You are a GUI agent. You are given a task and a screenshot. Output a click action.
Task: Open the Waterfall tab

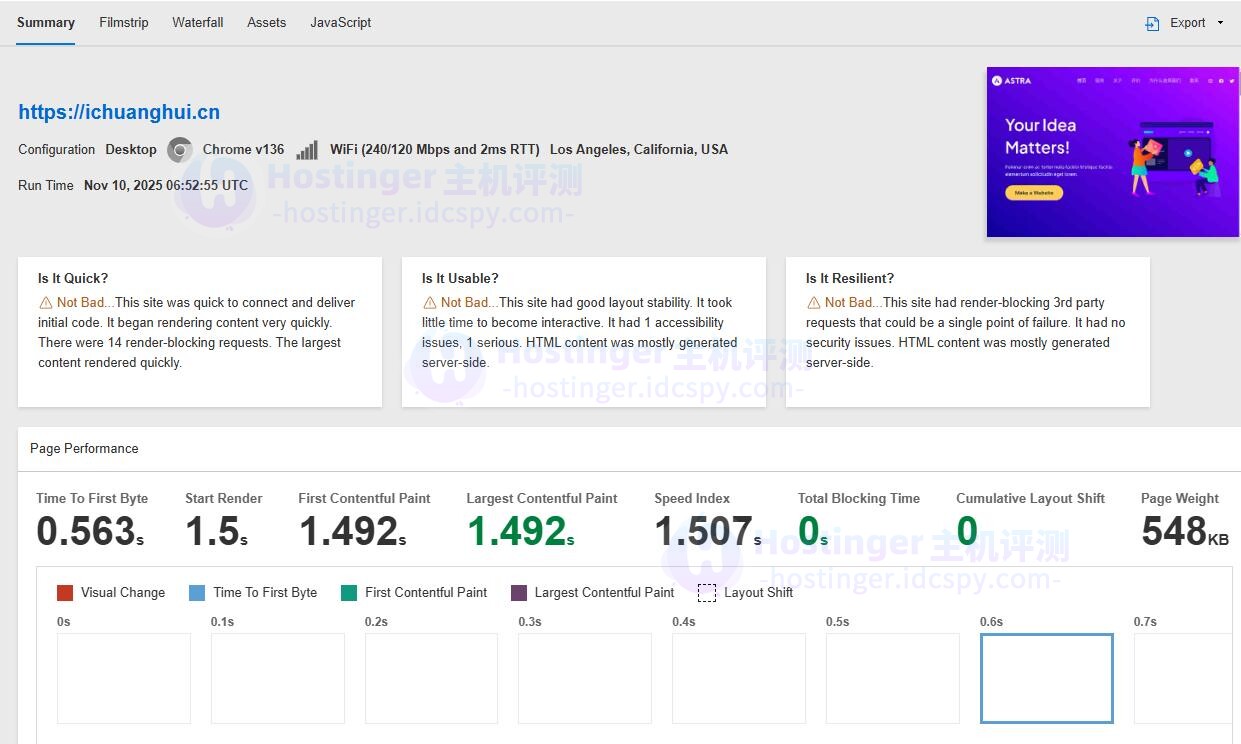198,22
